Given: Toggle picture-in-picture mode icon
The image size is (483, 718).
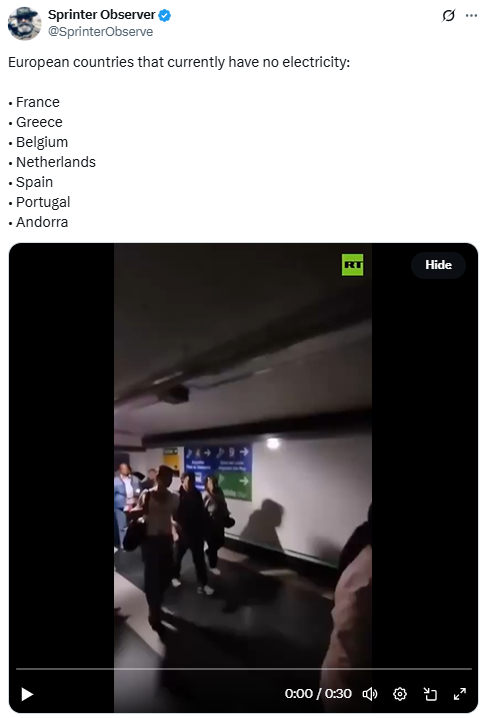Looking at the screenshot, I should click(430, 694).
